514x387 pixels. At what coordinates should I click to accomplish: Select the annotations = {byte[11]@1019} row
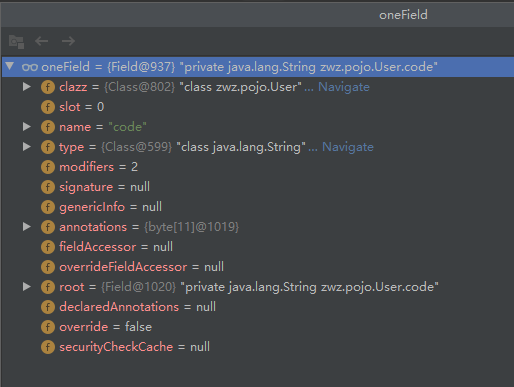tap(258, 227)
